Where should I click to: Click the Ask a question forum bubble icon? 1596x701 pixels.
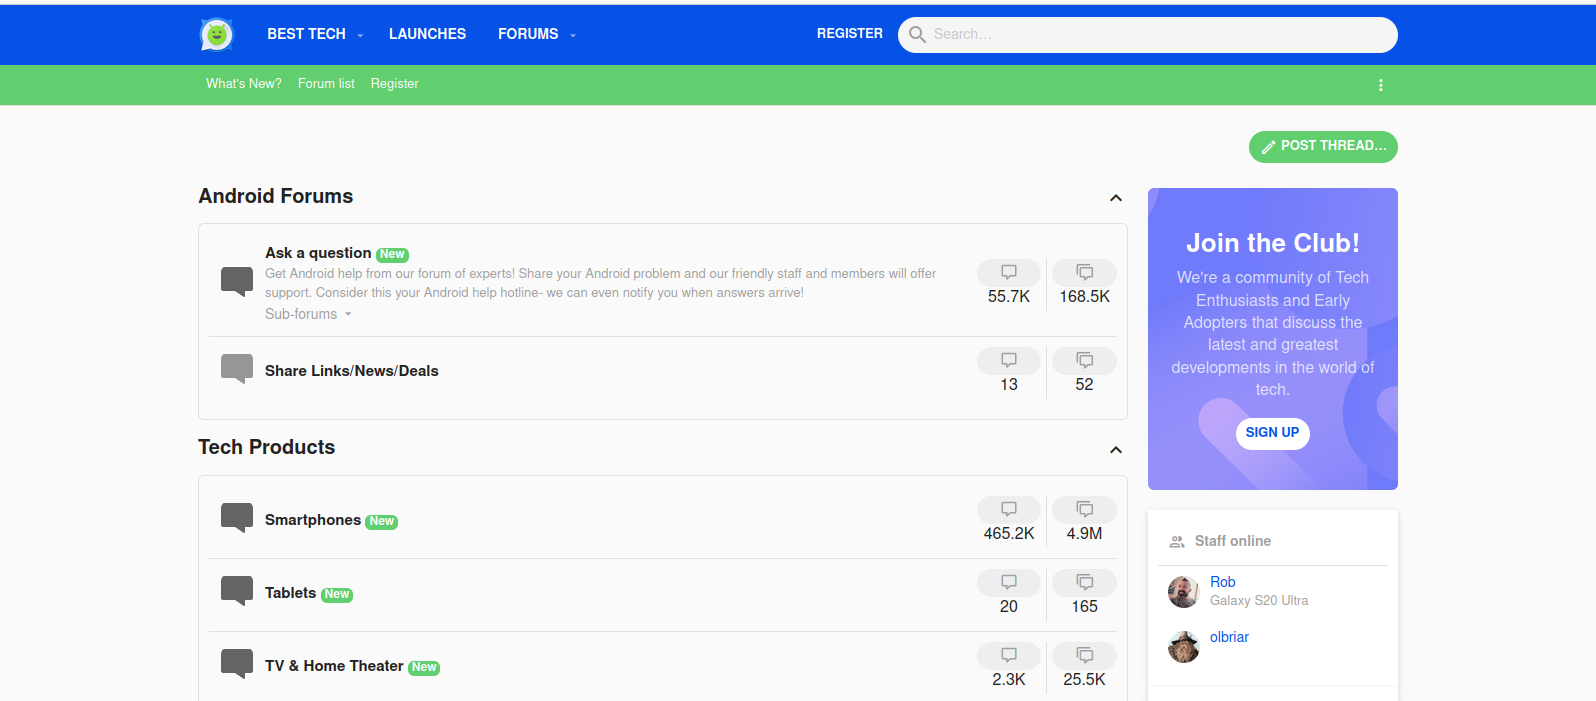coord(237,281)
